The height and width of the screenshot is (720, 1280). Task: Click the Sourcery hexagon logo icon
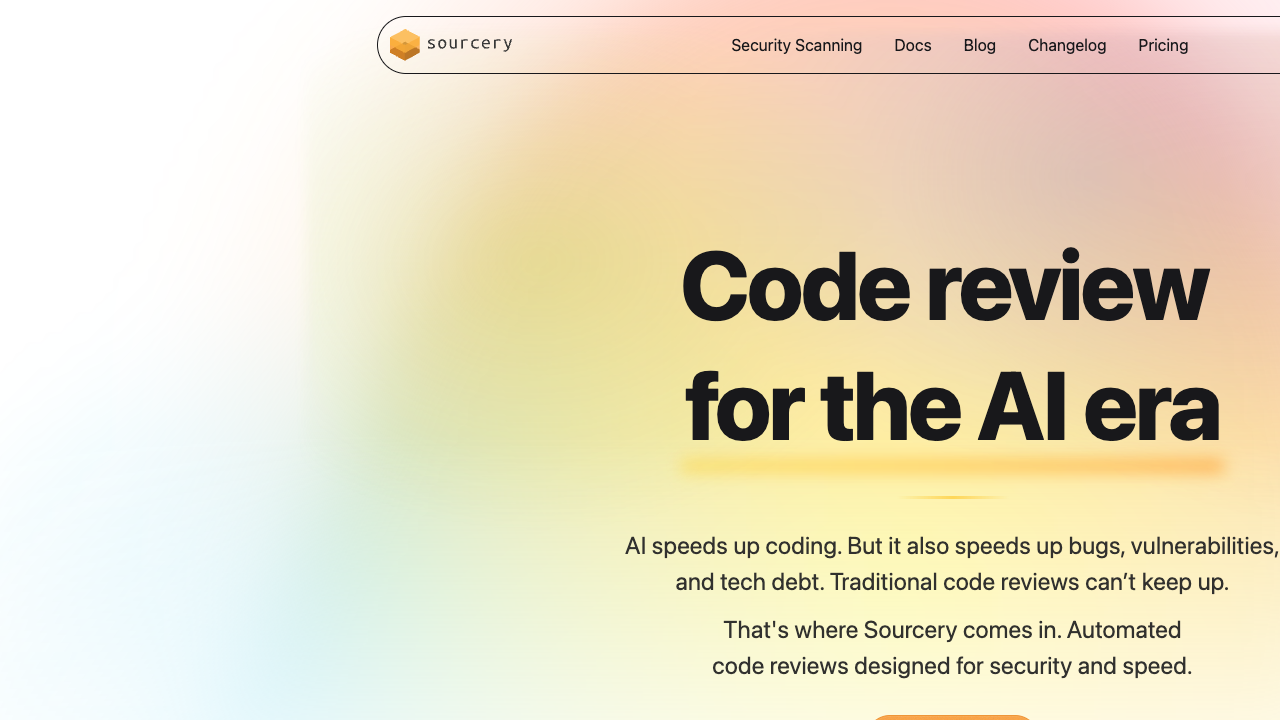tap(404, 45)
